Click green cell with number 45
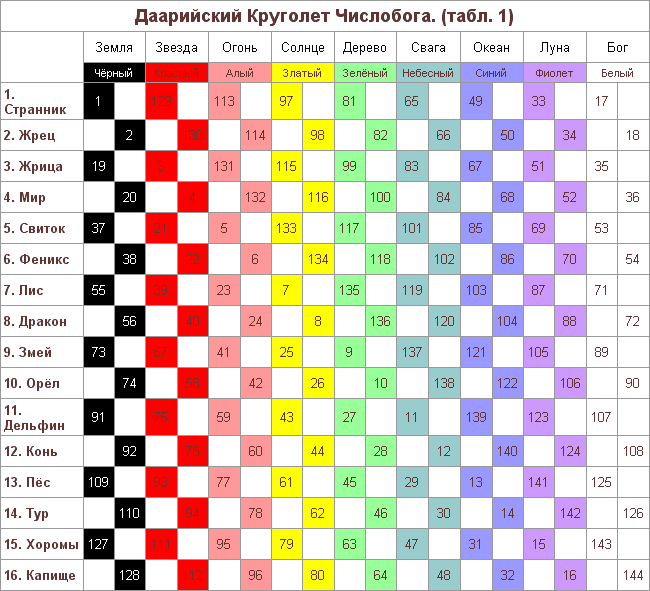The width and height of the screenshot is (650, 591). point(350,482)
